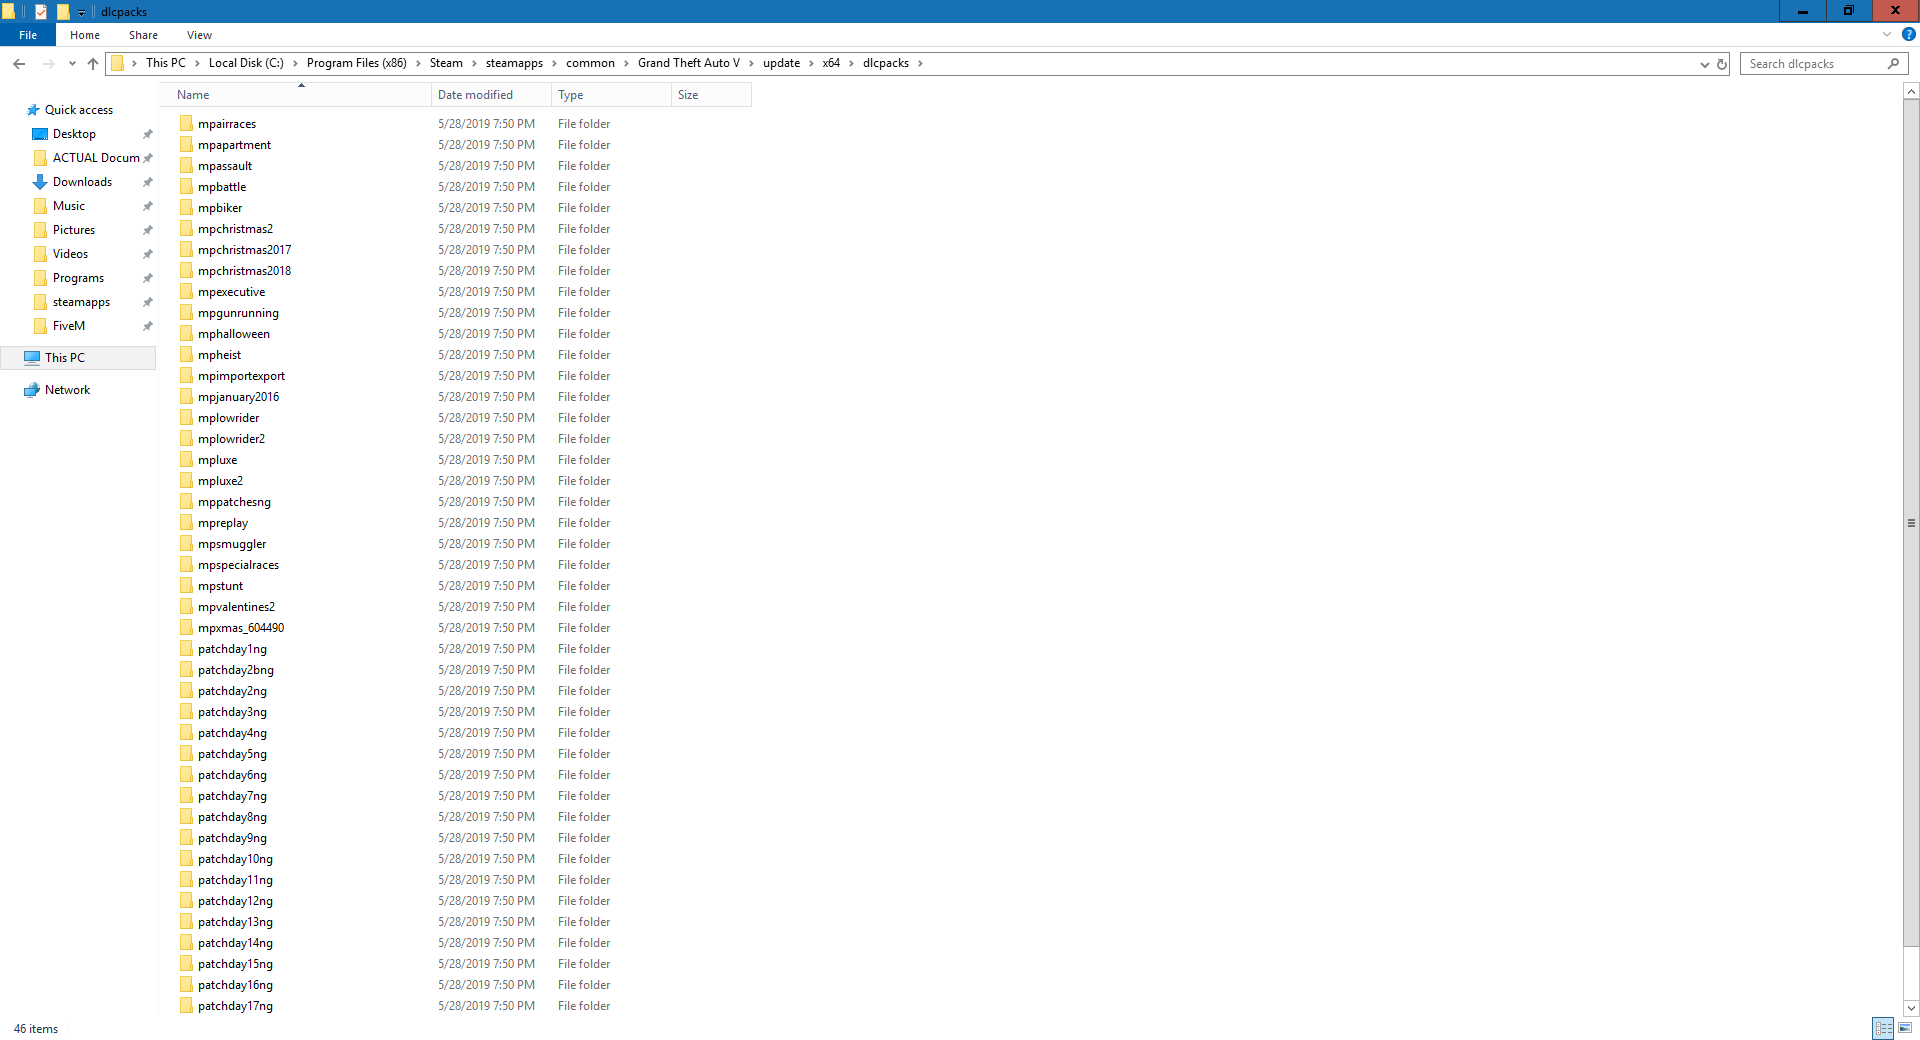Switch to details view in status bar

click(1883, 1028)
